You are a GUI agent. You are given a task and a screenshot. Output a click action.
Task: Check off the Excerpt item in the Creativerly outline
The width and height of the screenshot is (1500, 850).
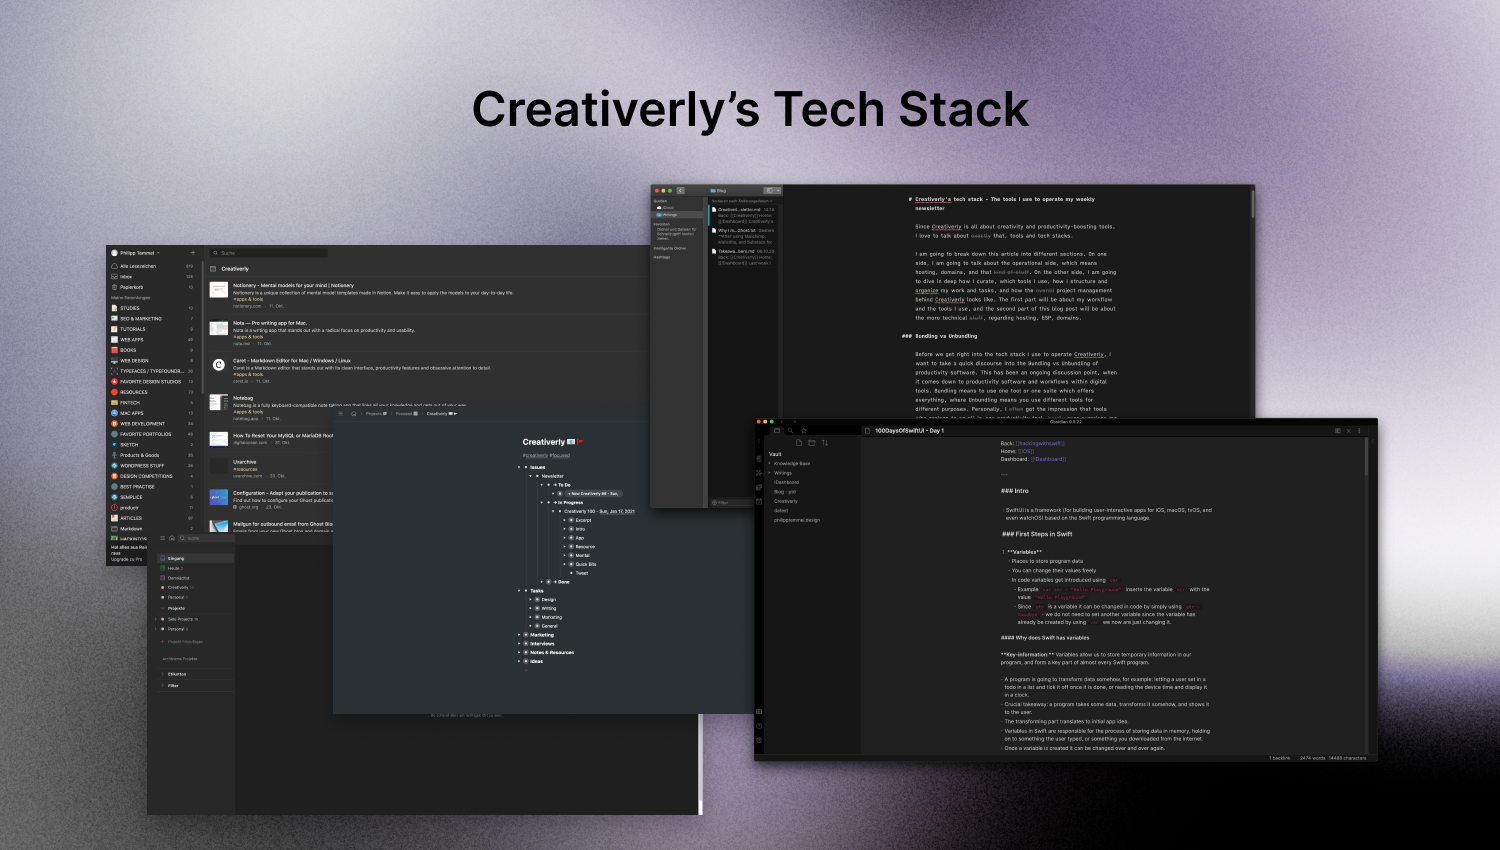click(x=571, y=520)
